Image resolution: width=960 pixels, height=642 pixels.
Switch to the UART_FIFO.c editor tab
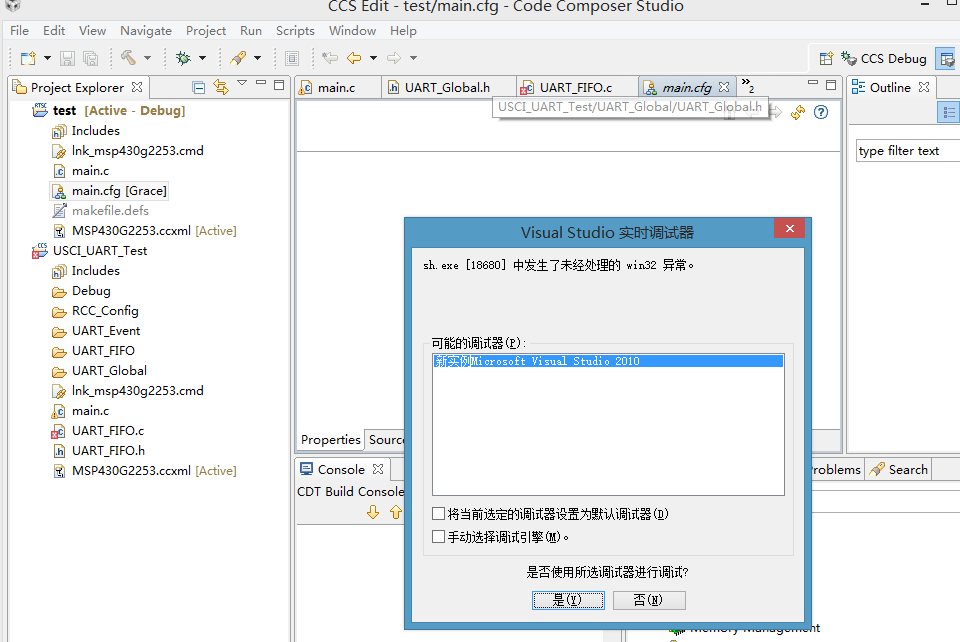(576, 88)
